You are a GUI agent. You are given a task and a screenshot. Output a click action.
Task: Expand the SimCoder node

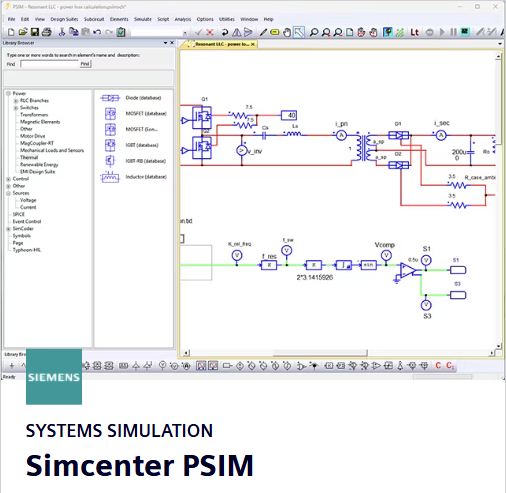[x=9, y=229]
